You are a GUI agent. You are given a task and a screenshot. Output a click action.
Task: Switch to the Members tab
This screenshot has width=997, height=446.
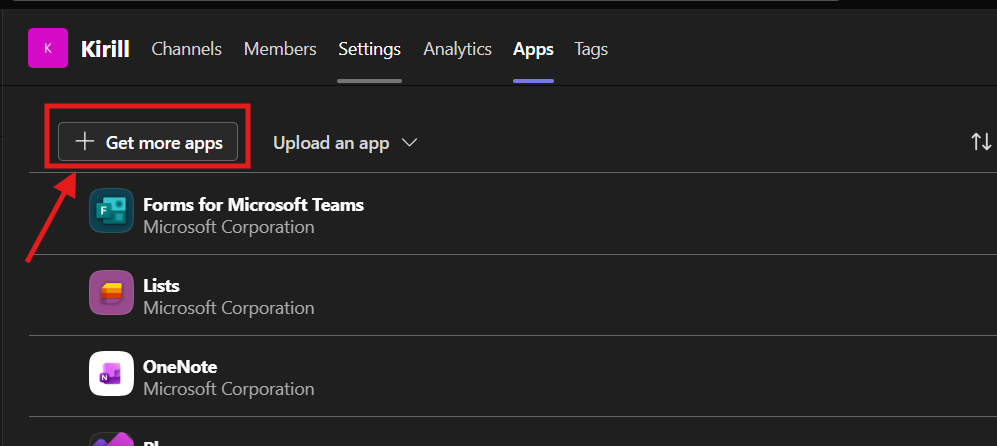coord(280,49)
